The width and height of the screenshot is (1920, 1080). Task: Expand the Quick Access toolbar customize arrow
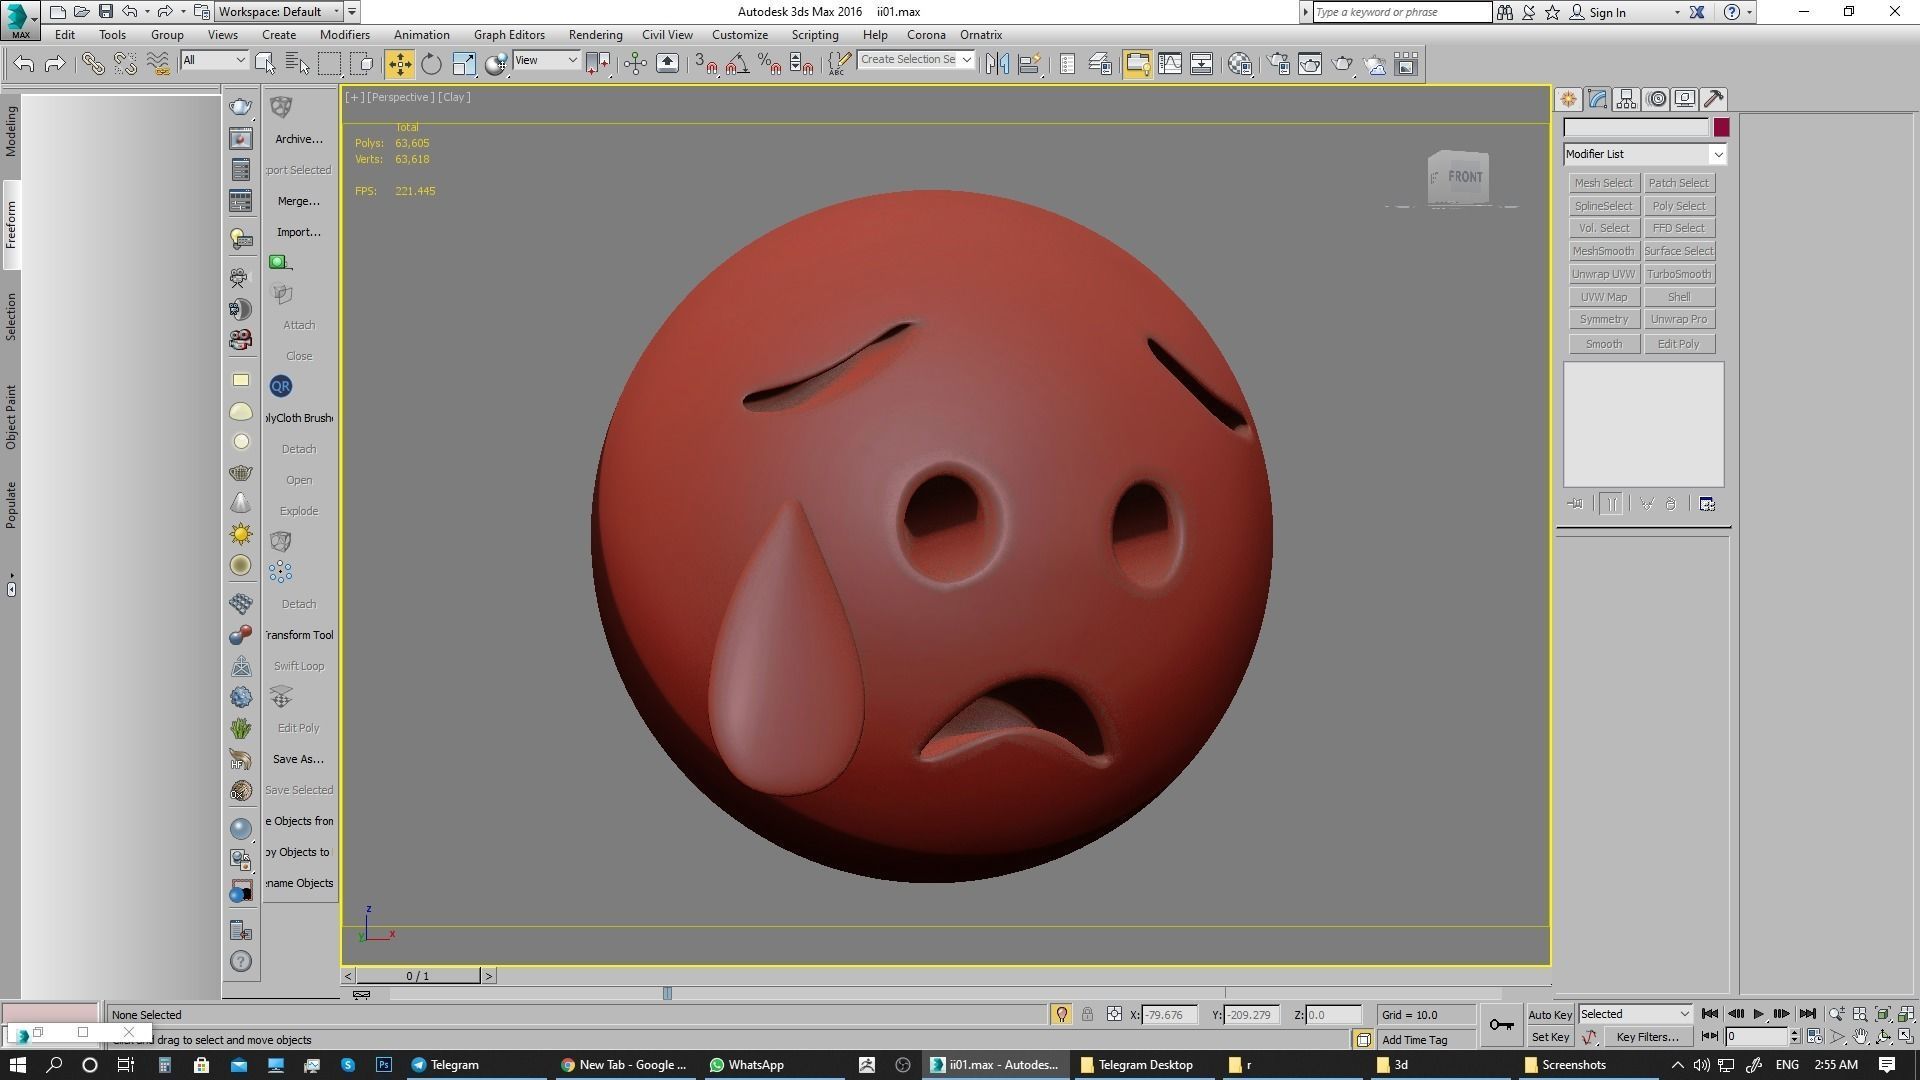tap(352, 12)
